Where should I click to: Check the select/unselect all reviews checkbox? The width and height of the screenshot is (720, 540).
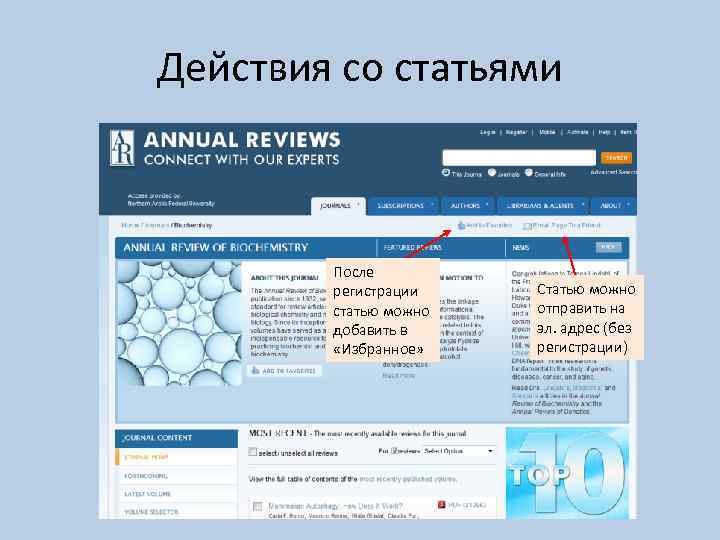[x=253, y=452]
